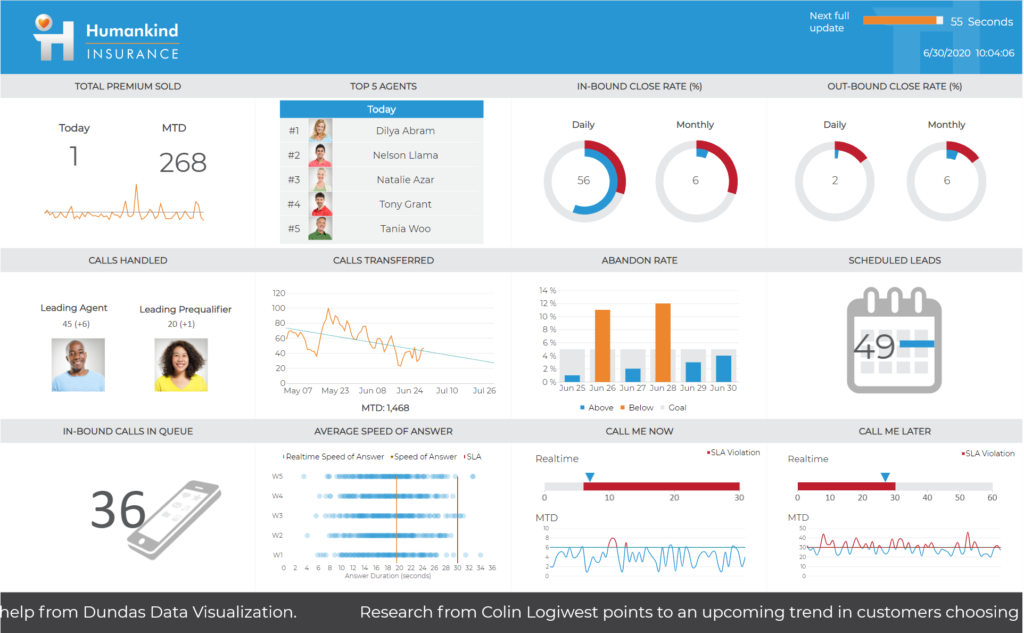
Task: Select the Daily gauge under In-Bound Close Rate
Action: 584,181
